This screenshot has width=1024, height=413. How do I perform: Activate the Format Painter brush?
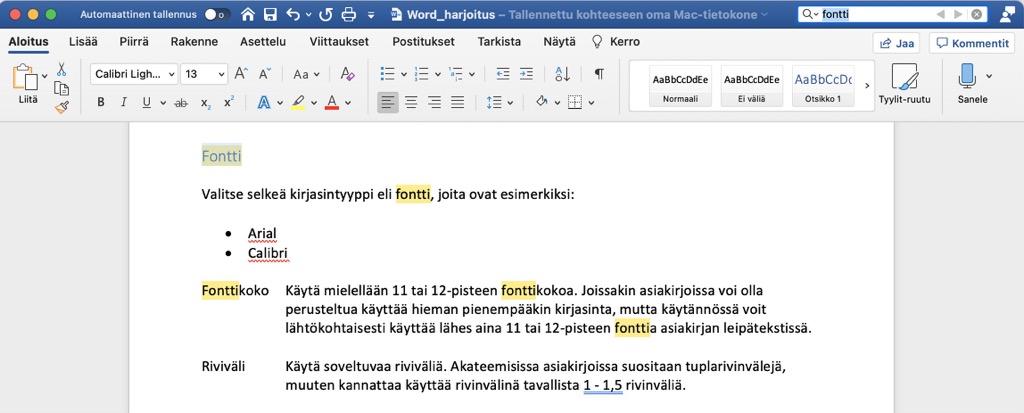(61, 107)
